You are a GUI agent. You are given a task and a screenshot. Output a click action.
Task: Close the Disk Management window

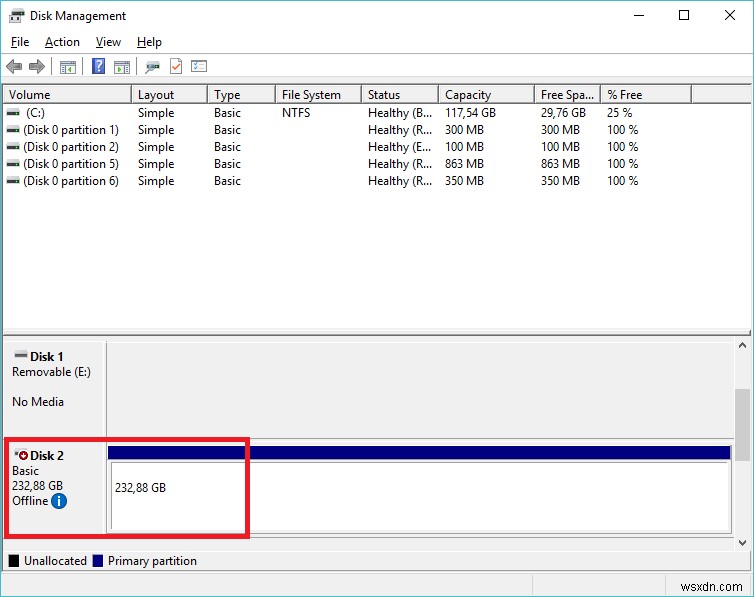pos(729,15)
